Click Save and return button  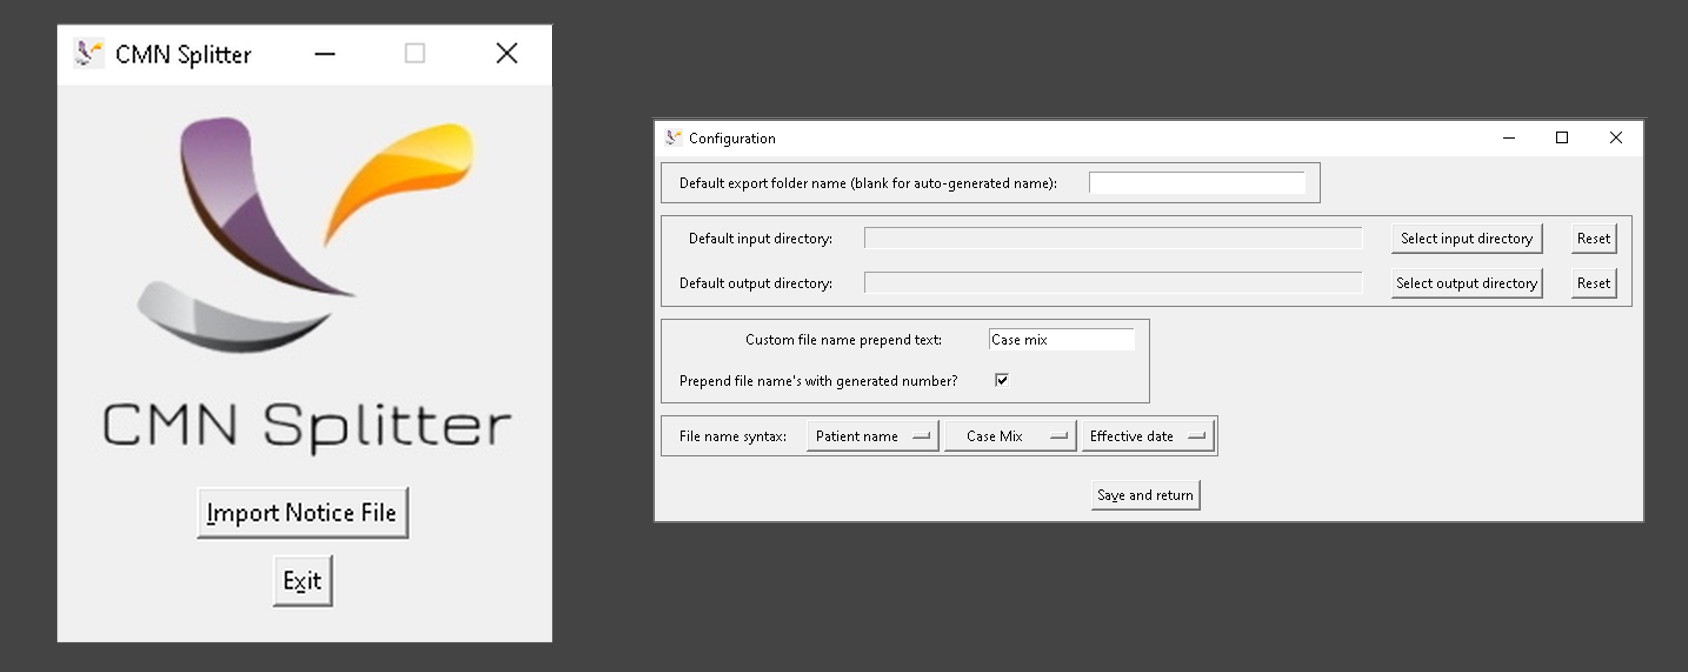pos(1145,495)
